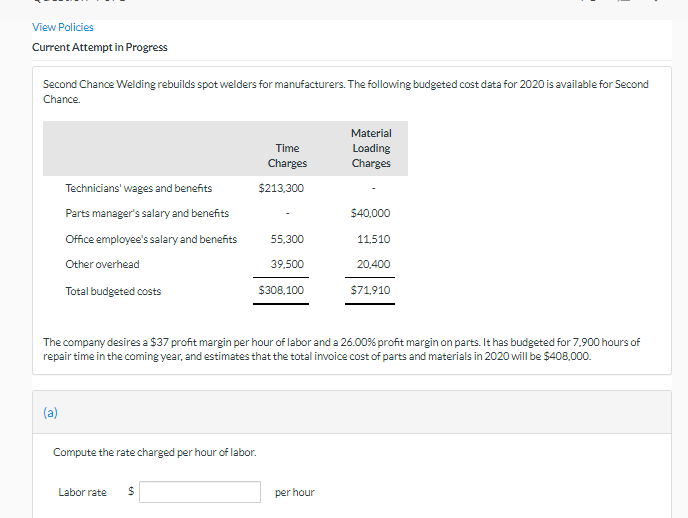The image size is (688, 518).
Task: Click the Total budgeted costs label
Action: coord(113,291)
